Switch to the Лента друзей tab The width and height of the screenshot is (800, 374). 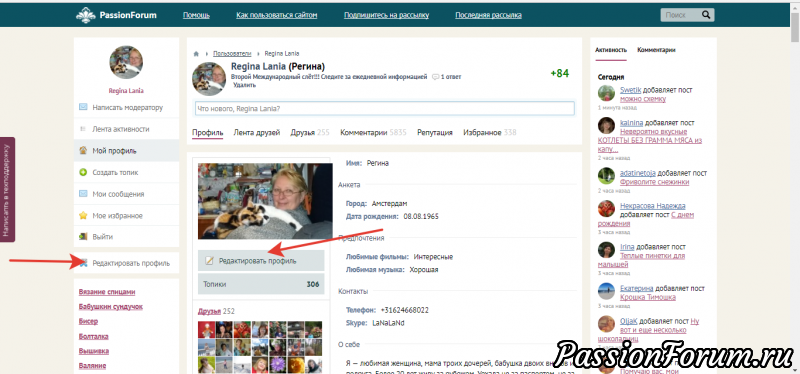click(257, 133)
